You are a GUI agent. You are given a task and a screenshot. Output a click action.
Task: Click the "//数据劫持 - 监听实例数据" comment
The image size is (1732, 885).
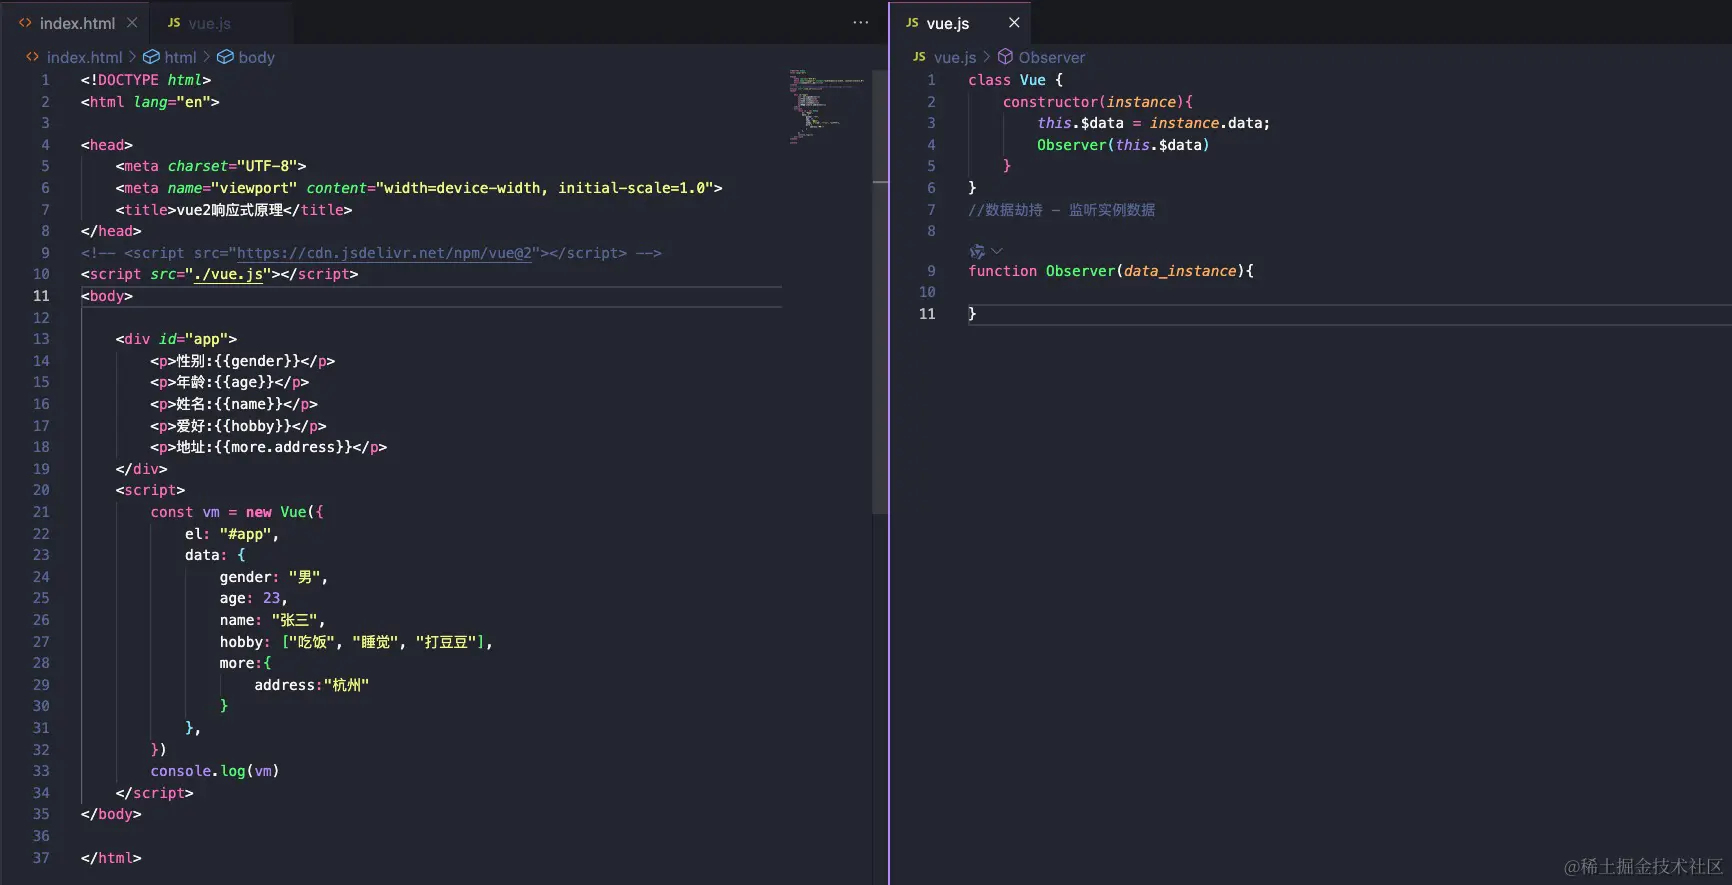coord(1062,210)
